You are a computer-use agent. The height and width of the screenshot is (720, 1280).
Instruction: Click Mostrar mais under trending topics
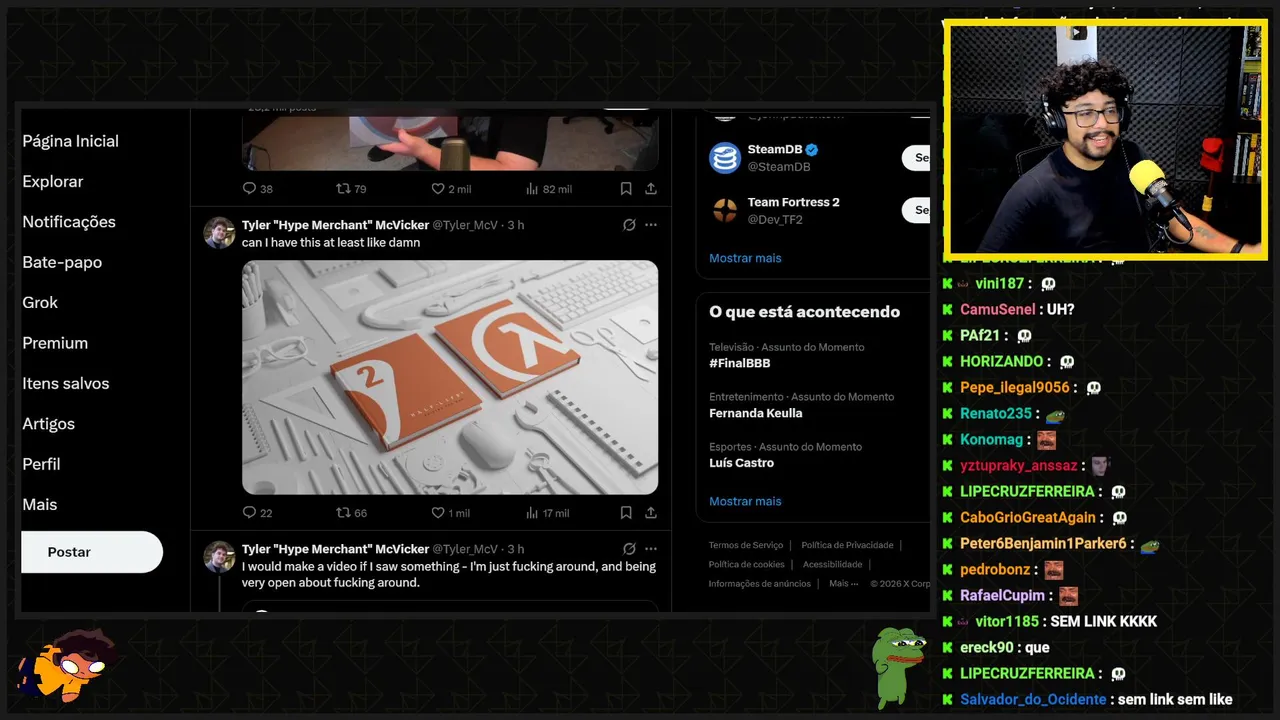point(745,501)
